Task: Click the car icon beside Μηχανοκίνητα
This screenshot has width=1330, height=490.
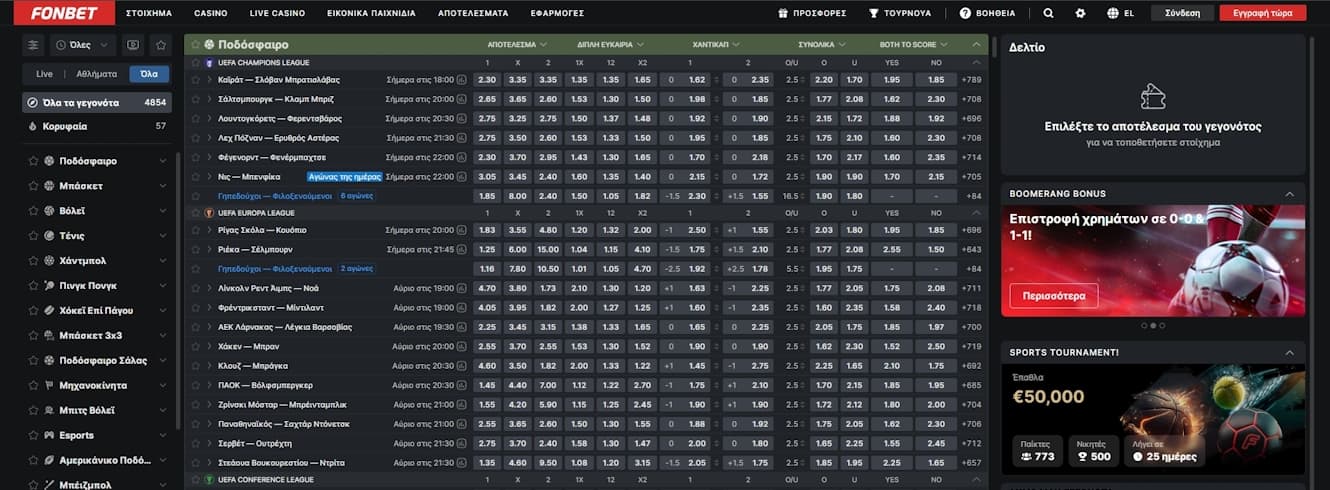Action: click(x=48, y=385)
